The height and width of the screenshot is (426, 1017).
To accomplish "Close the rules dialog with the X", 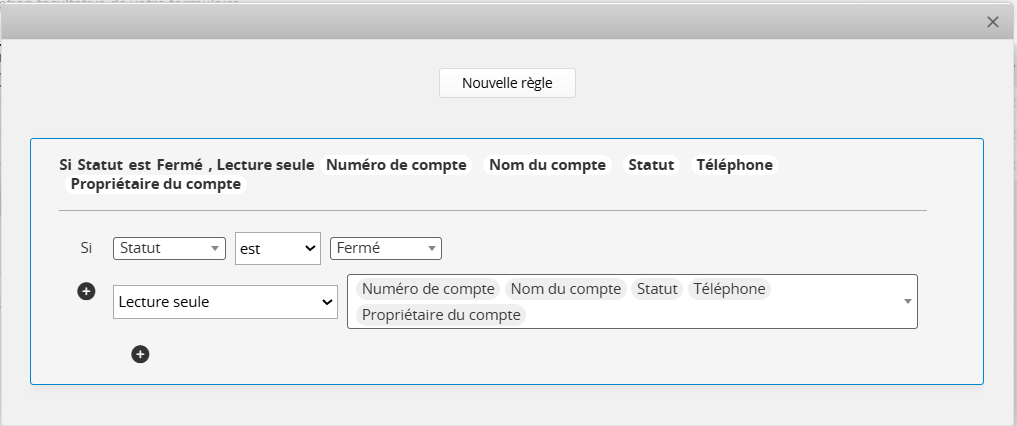I will (x=992, y=22).
